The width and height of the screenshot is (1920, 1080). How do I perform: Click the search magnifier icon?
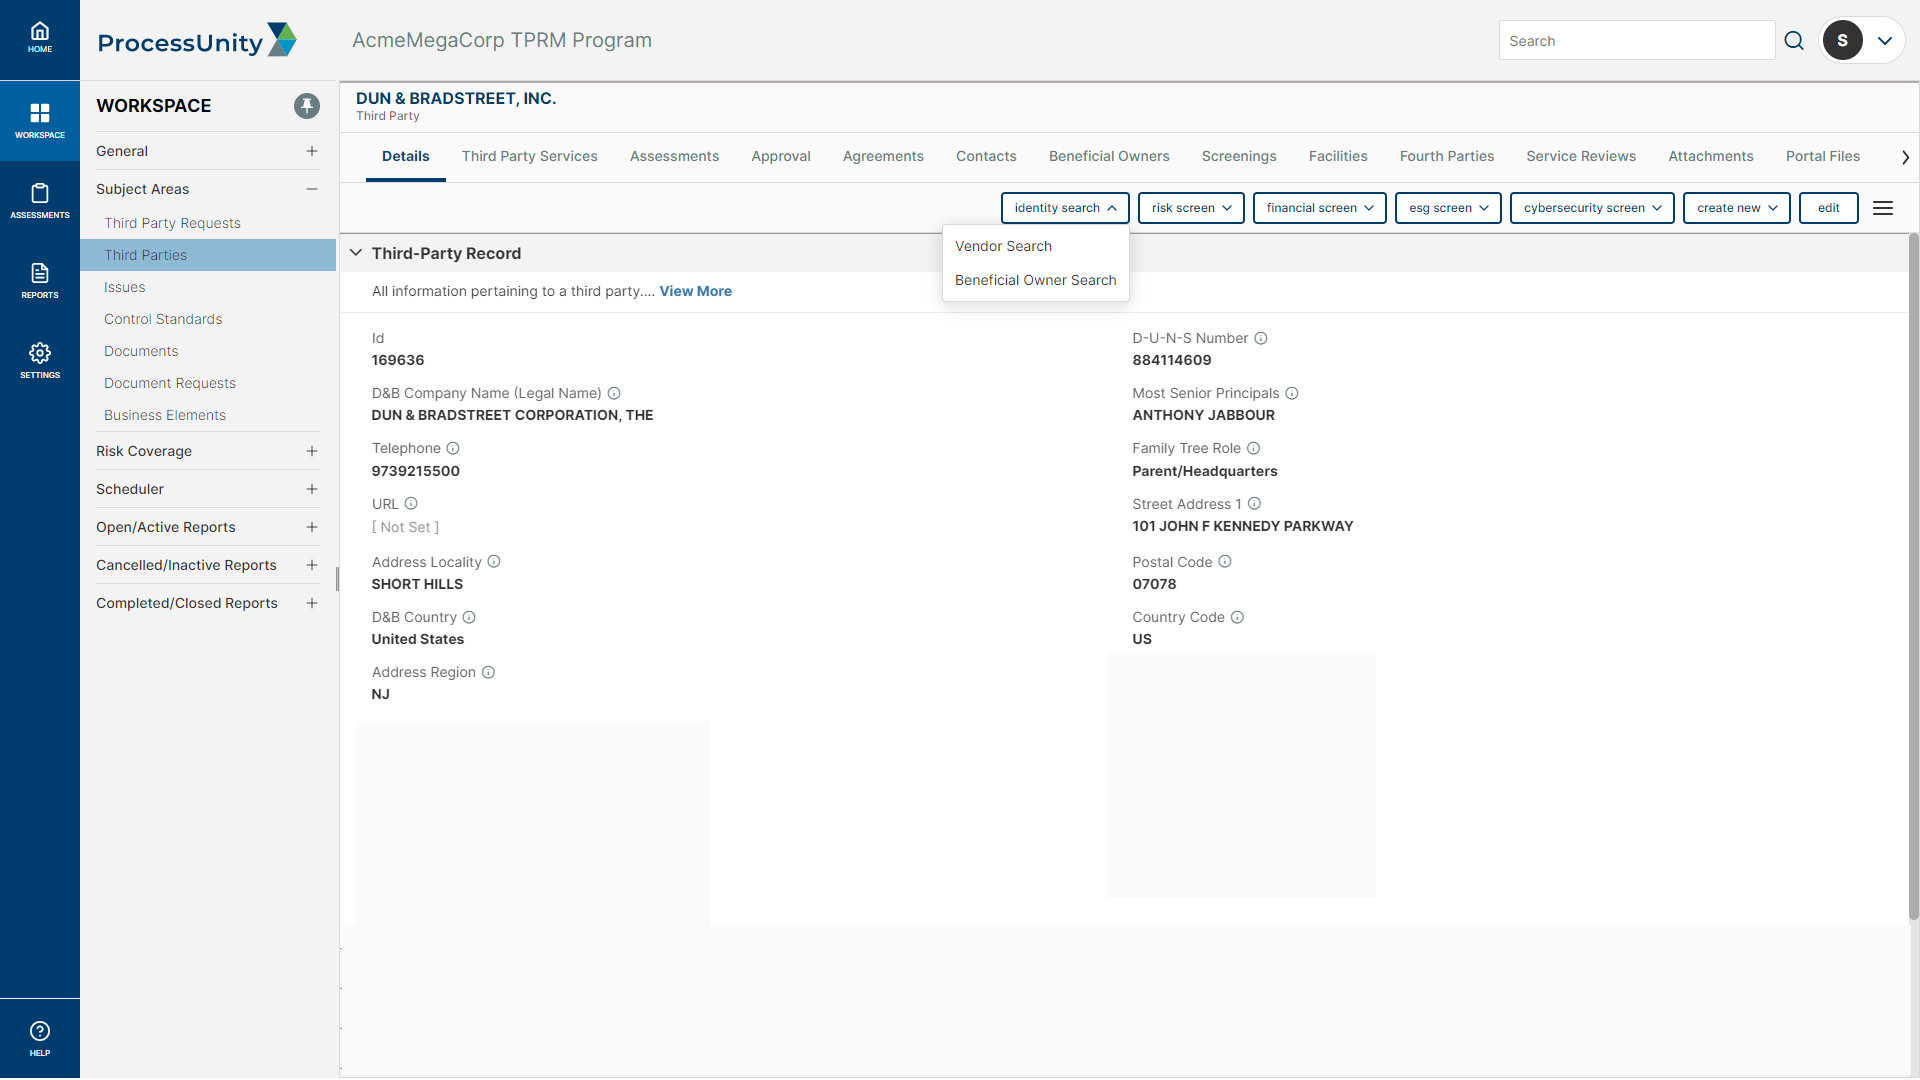1794,41
